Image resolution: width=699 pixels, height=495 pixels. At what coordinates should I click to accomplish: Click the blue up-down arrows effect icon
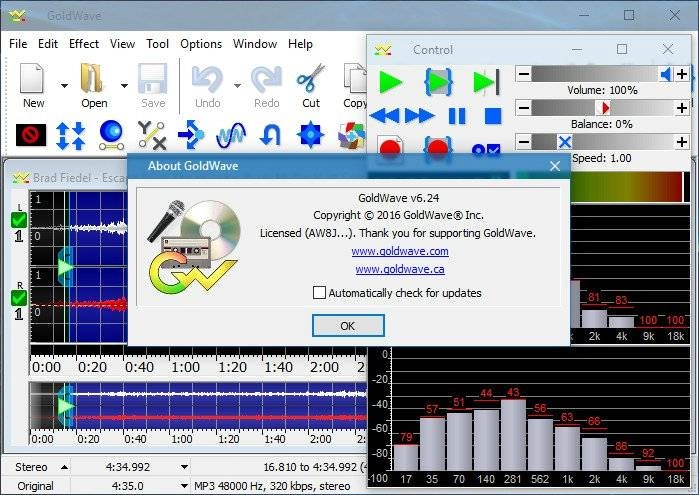click(70, 136)
